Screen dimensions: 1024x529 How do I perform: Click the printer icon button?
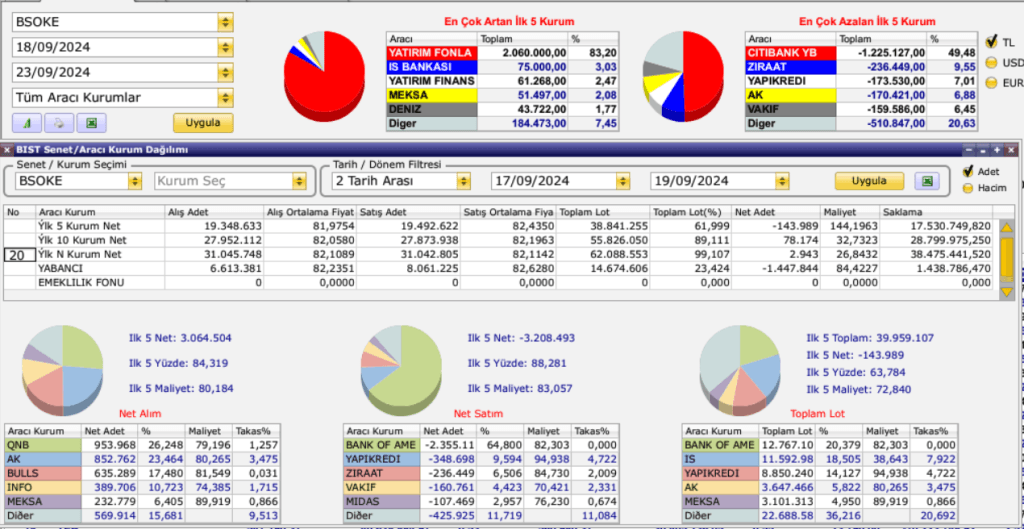coord(59,123)
